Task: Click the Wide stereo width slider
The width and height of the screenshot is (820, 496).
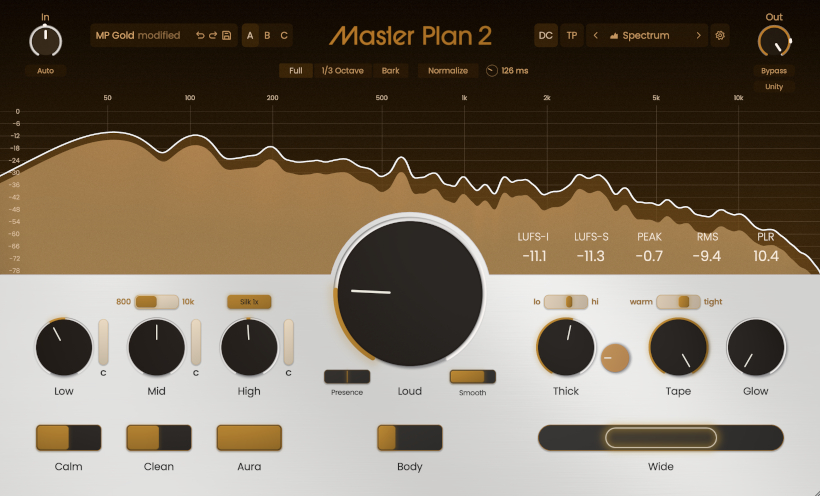Action: coord(661,437)
